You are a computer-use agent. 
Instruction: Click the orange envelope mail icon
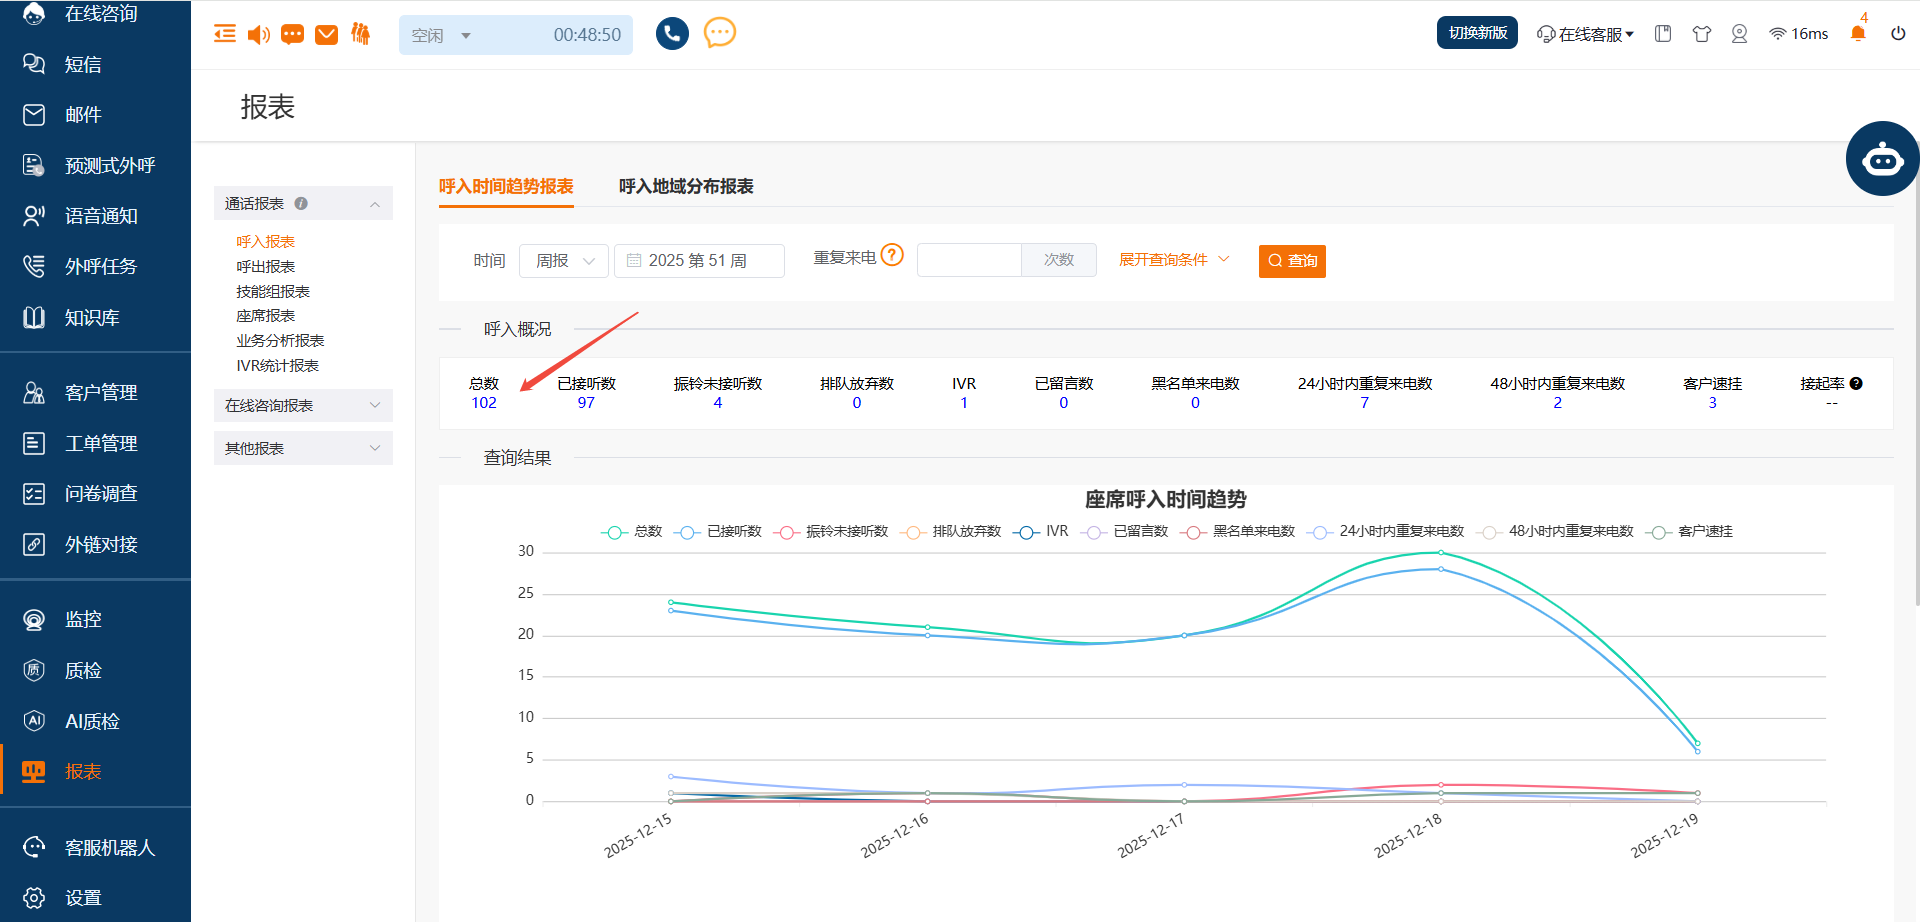pos(326,35)
